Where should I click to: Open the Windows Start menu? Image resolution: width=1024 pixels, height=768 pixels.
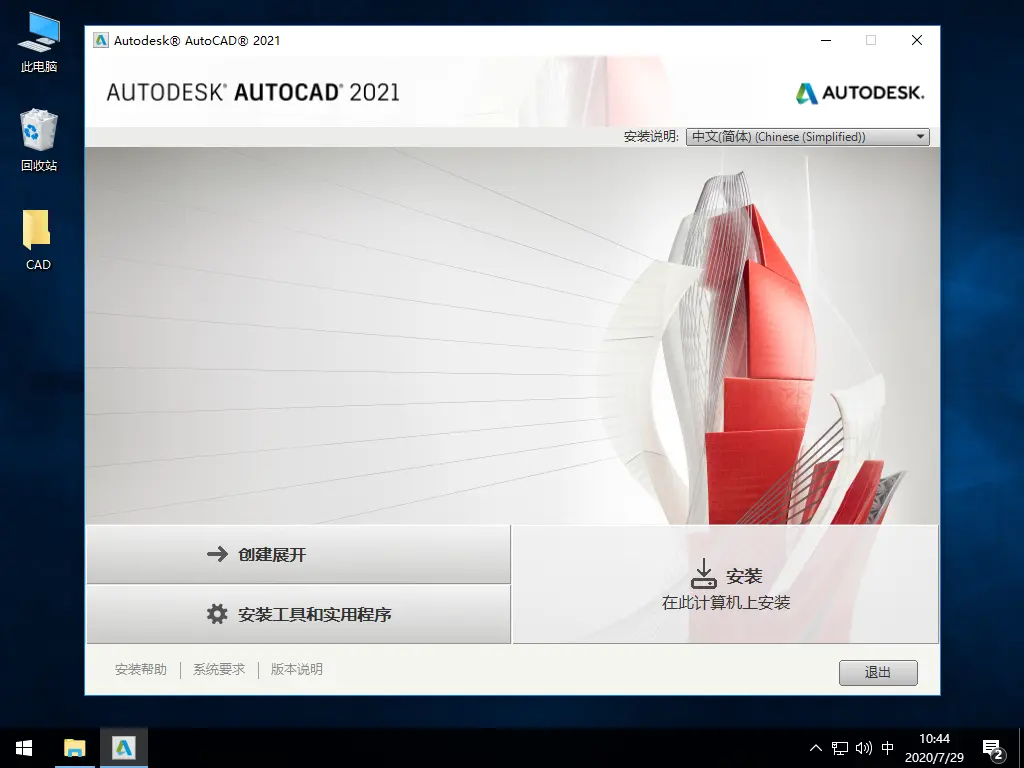click(24, 748)
